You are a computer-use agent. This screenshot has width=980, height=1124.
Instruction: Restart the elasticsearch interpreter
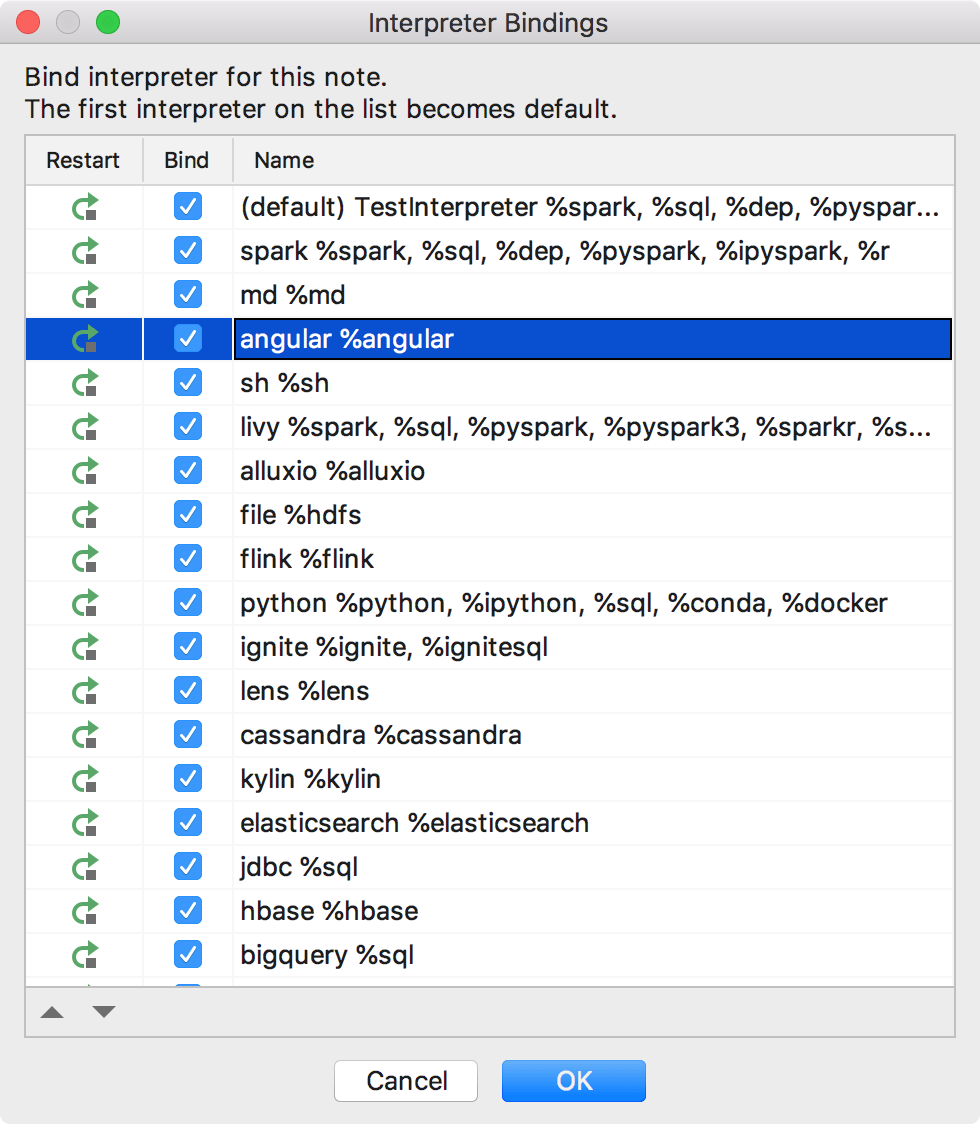click(83, 822)
